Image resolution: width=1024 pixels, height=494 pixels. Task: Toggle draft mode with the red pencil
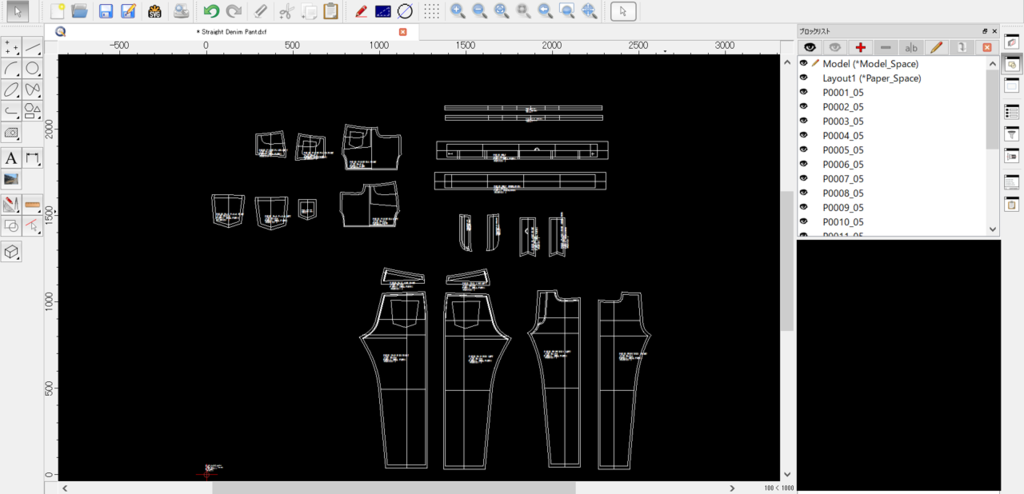(x=360, y=10)
